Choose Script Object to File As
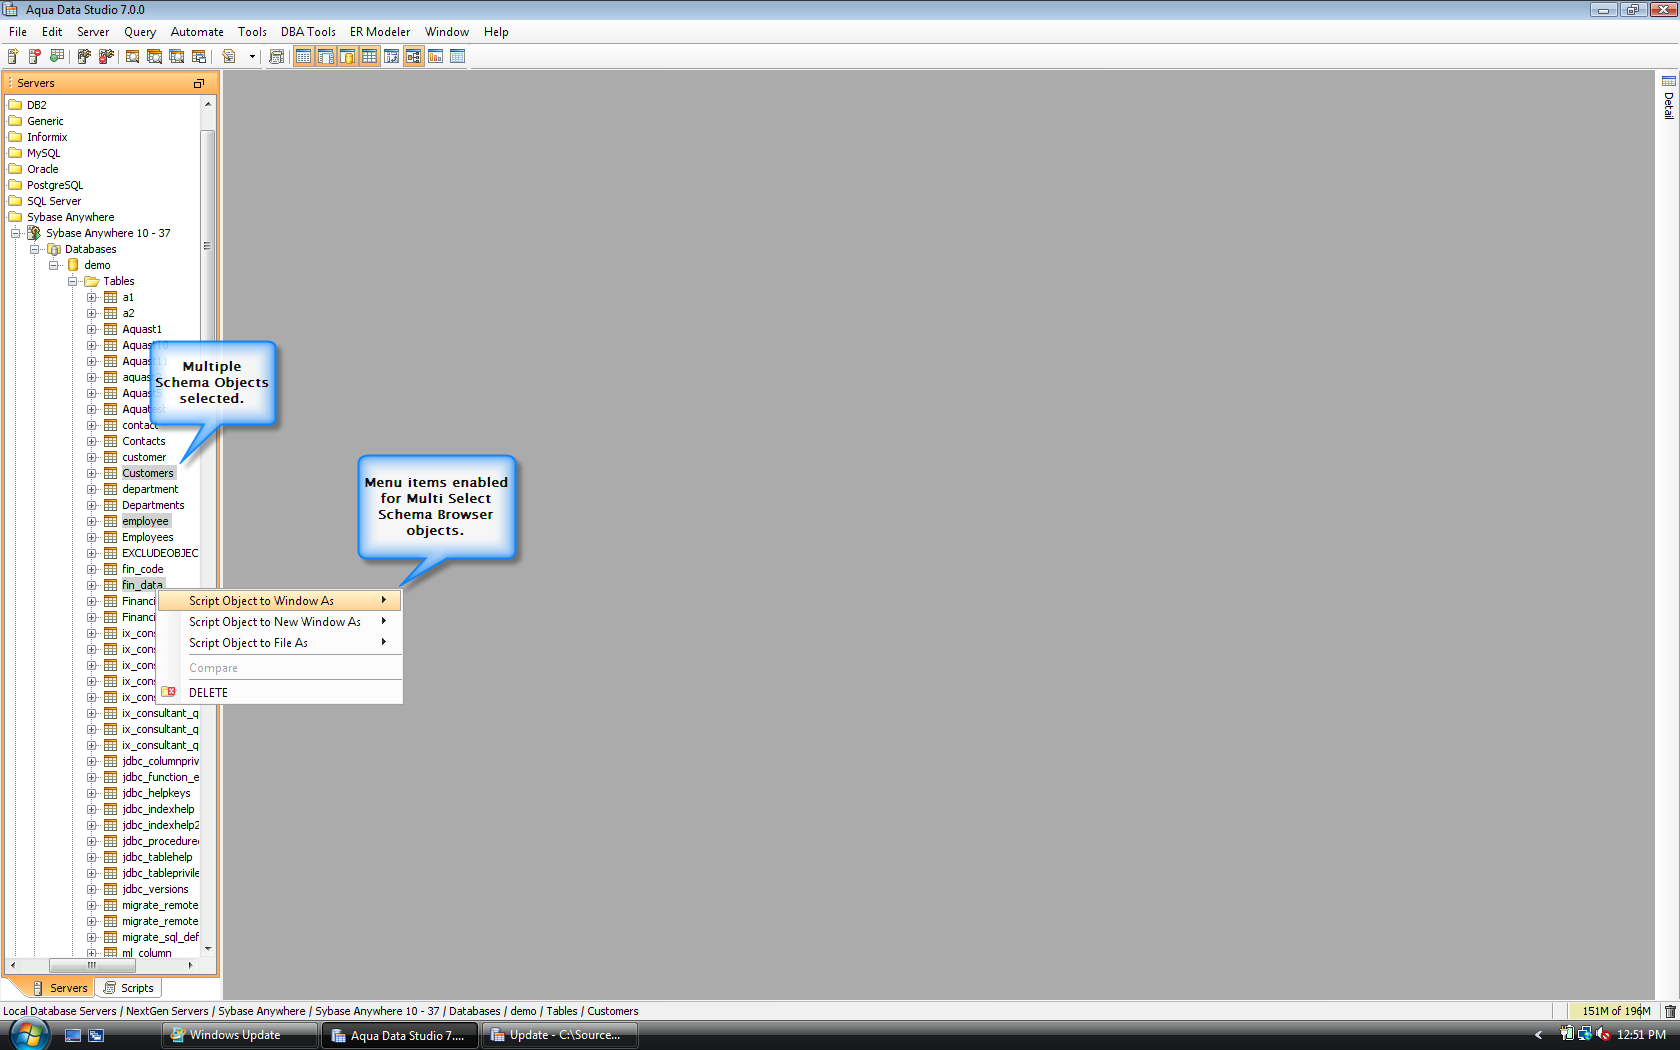 point(280,643)
